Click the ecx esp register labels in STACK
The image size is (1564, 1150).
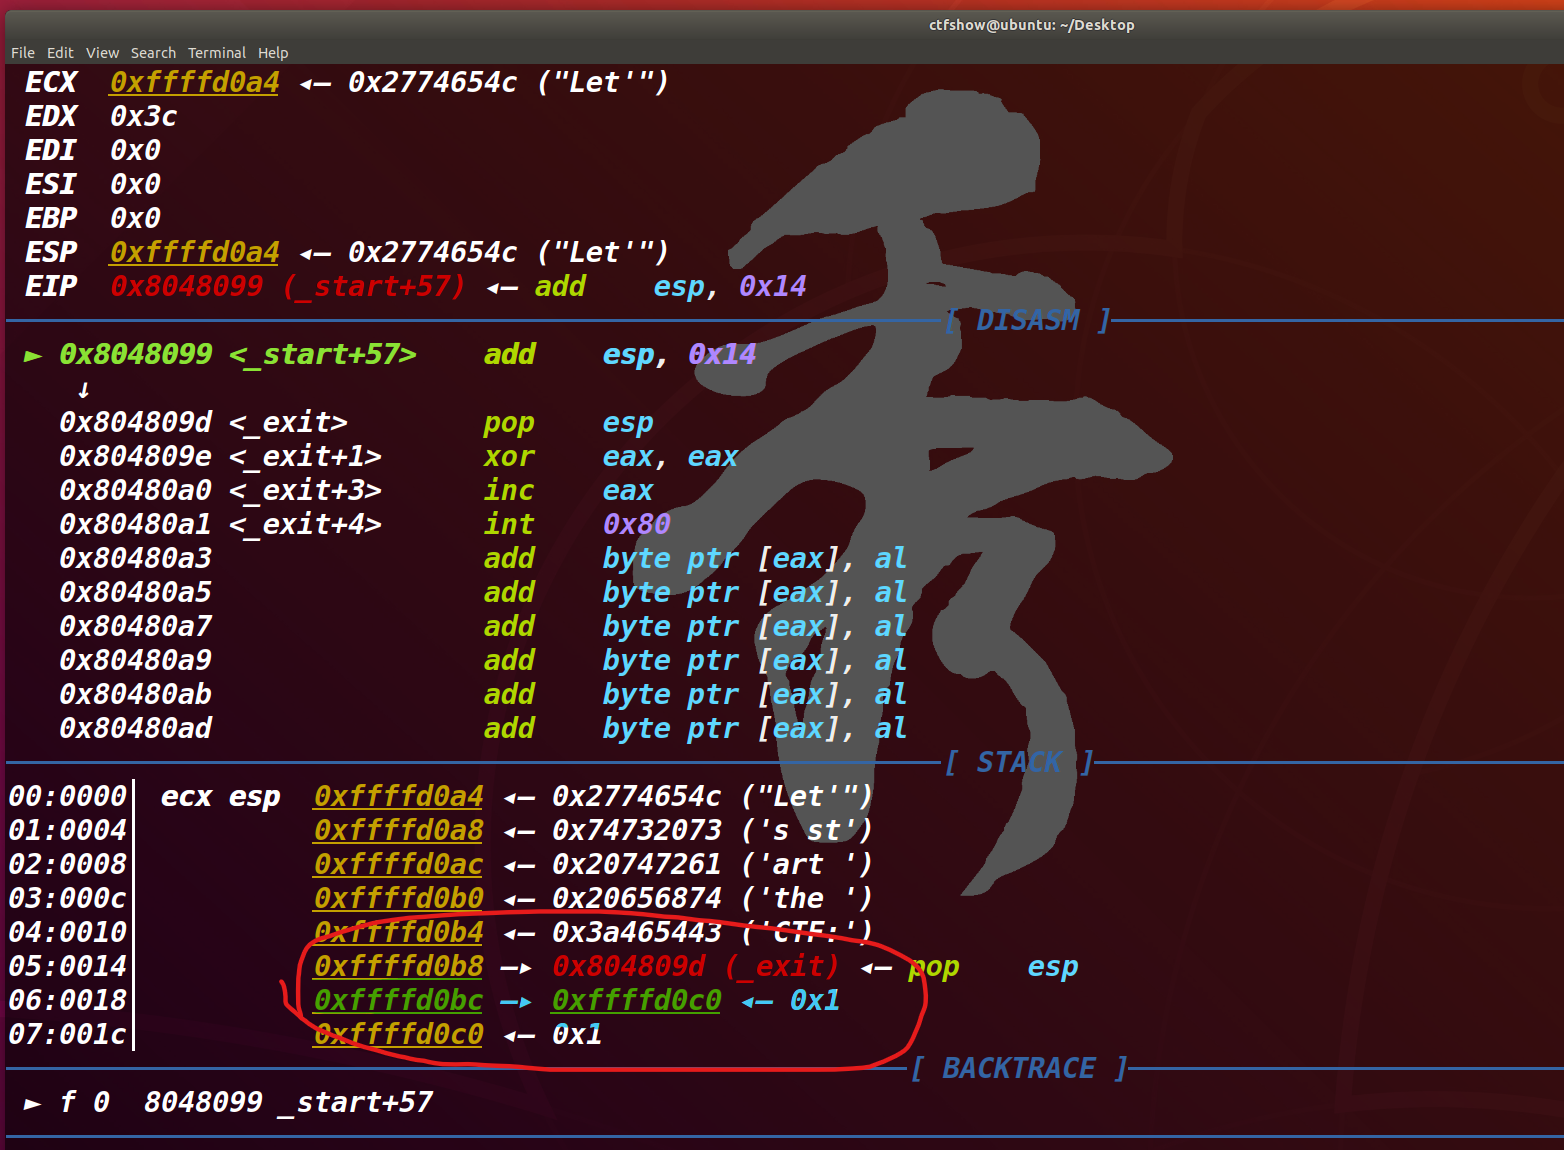click(220, 796)
